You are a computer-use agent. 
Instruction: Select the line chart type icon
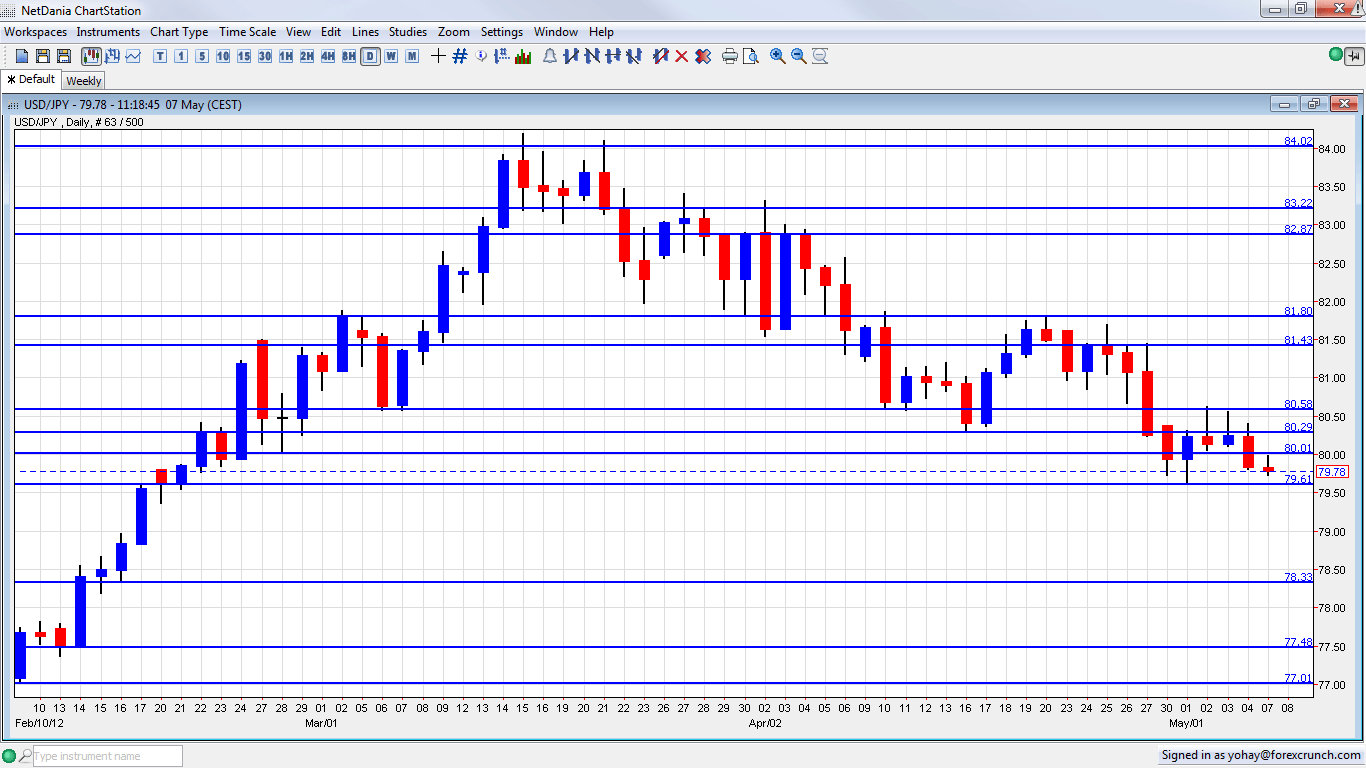[x=133, y=56]
